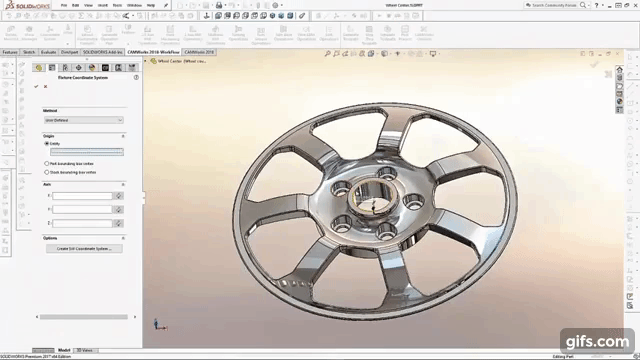Viewport: 640px width, 360px height.
Task: Click the View Settings monitor icon
Action: pyautogui.click(x=433, y=53)
